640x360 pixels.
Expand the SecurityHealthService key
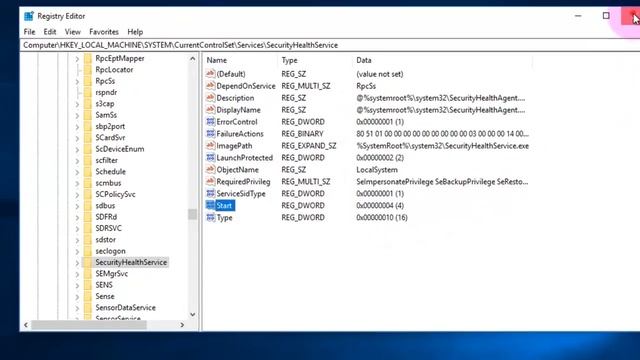77,262
